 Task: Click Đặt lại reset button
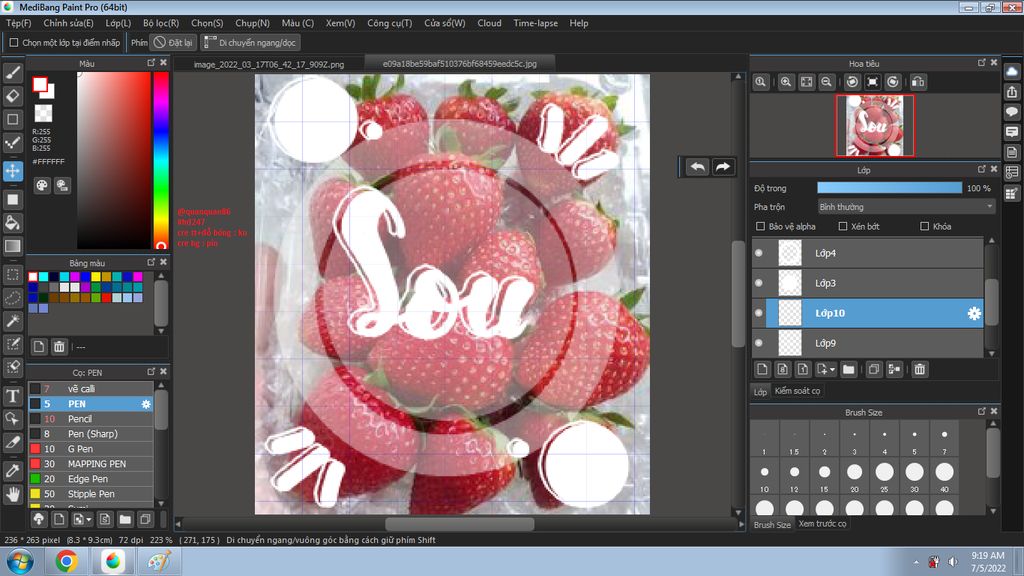pyautogui.click(x=173, y=42)
